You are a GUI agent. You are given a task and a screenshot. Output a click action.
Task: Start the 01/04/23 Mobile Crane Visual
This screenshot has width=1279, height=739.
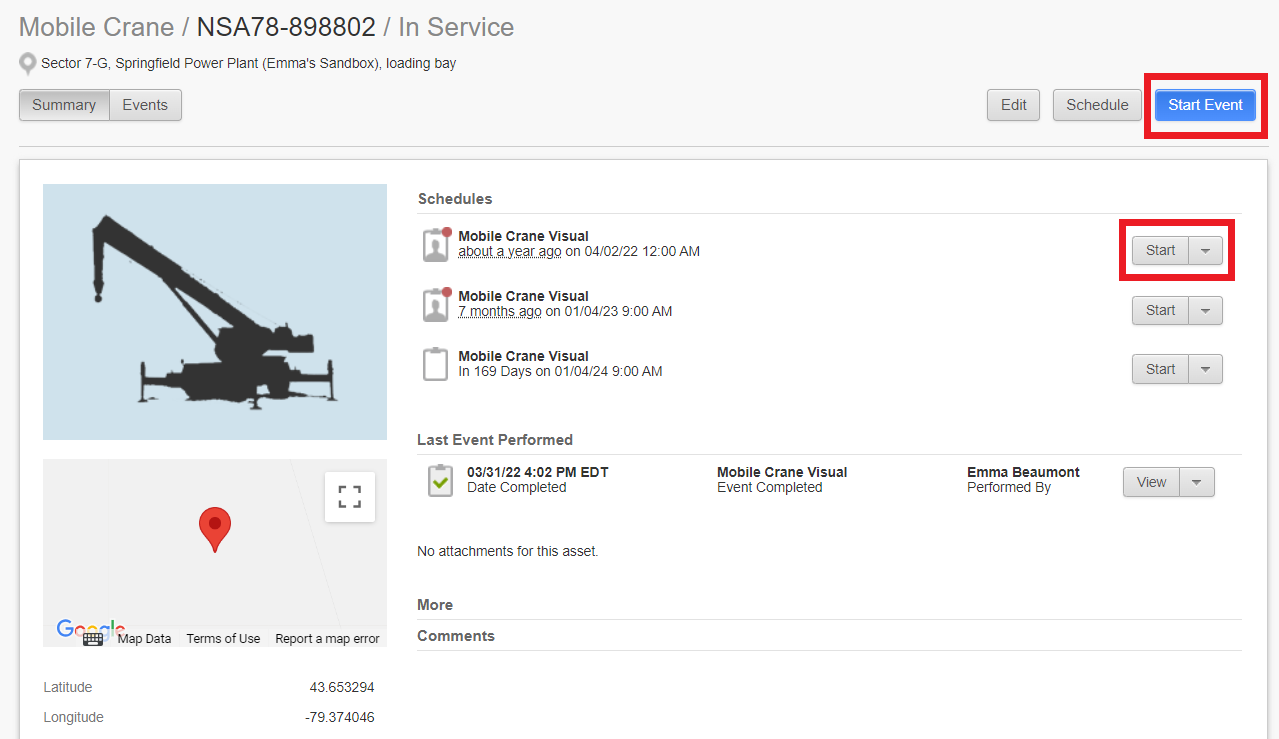click(x=1160, y=311)
